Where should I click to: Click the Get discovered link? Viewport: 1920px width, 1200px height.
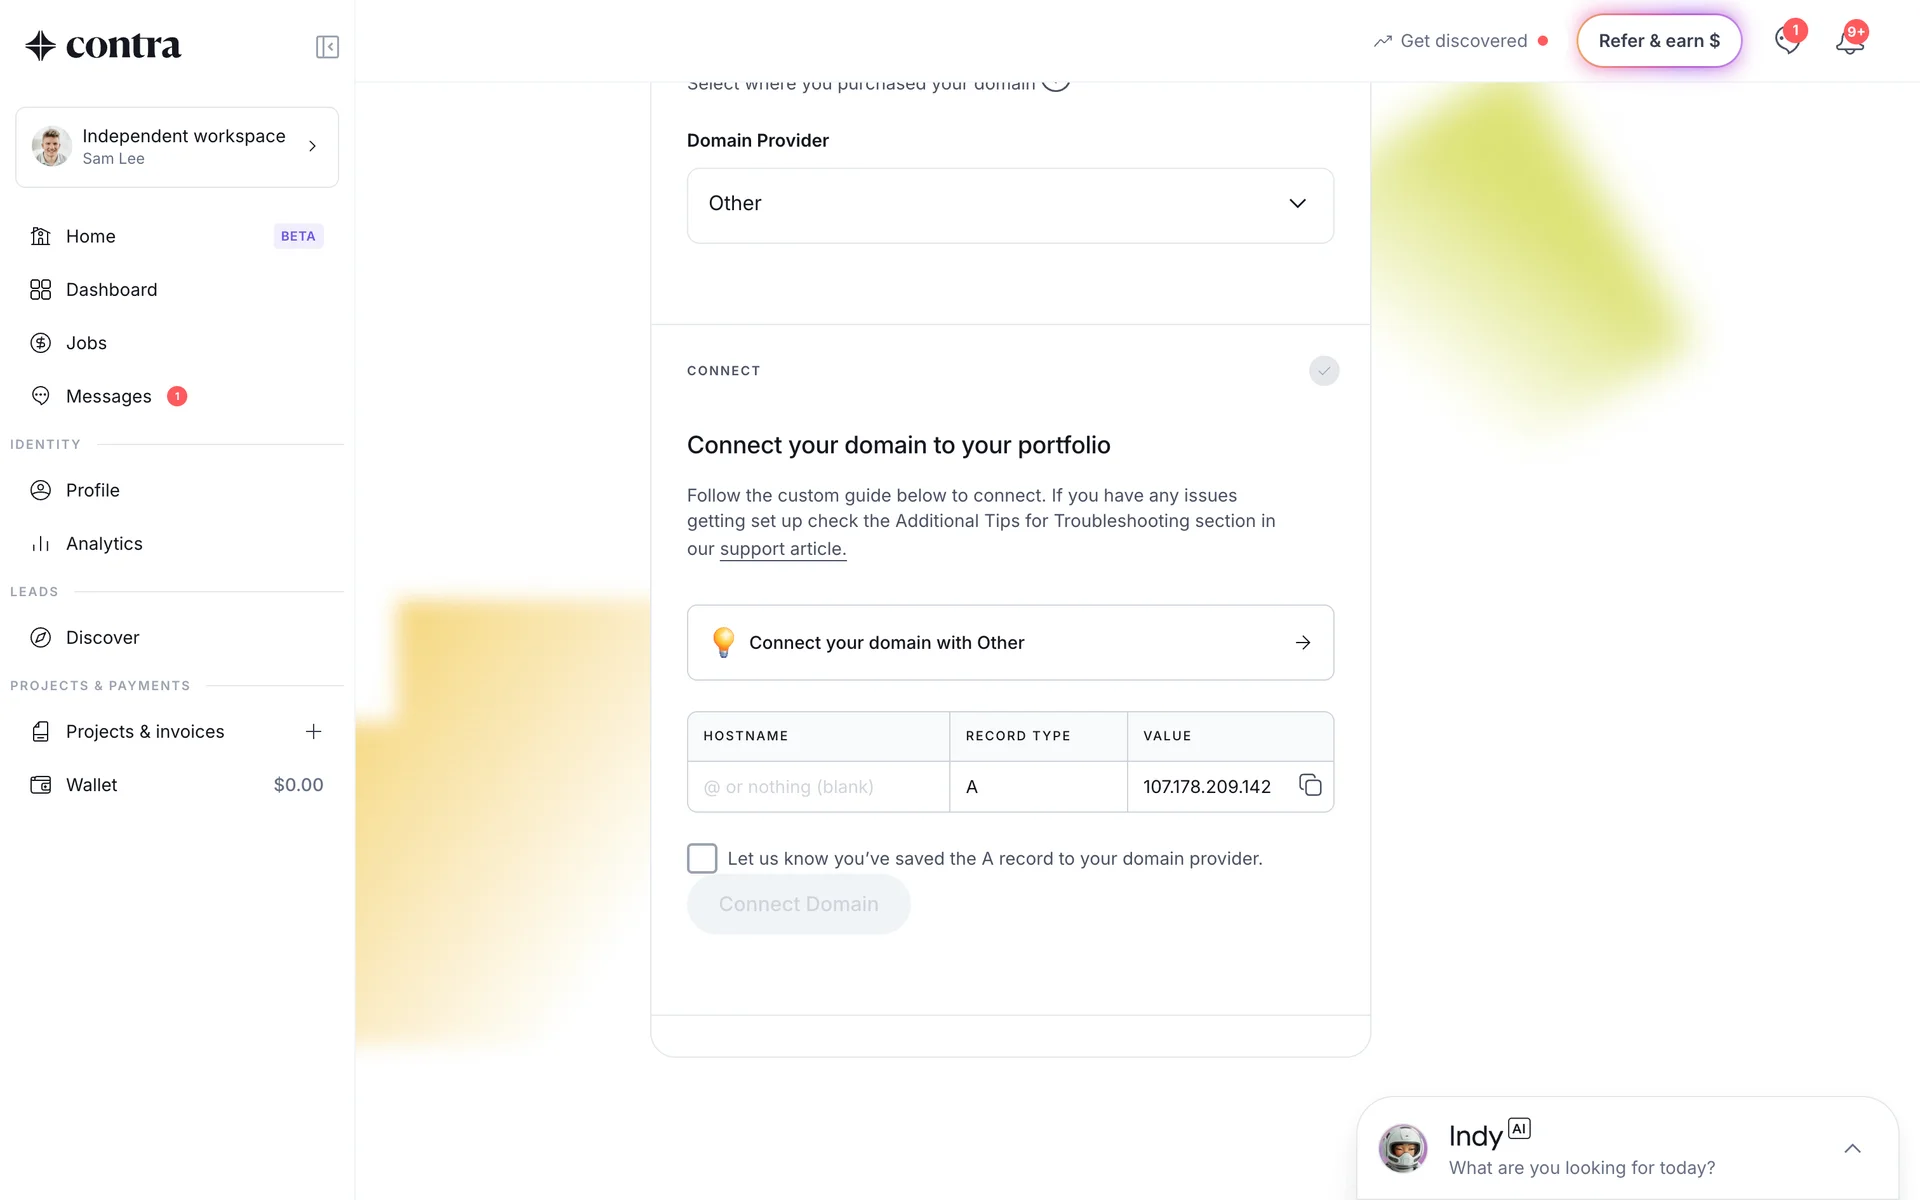1463,41
